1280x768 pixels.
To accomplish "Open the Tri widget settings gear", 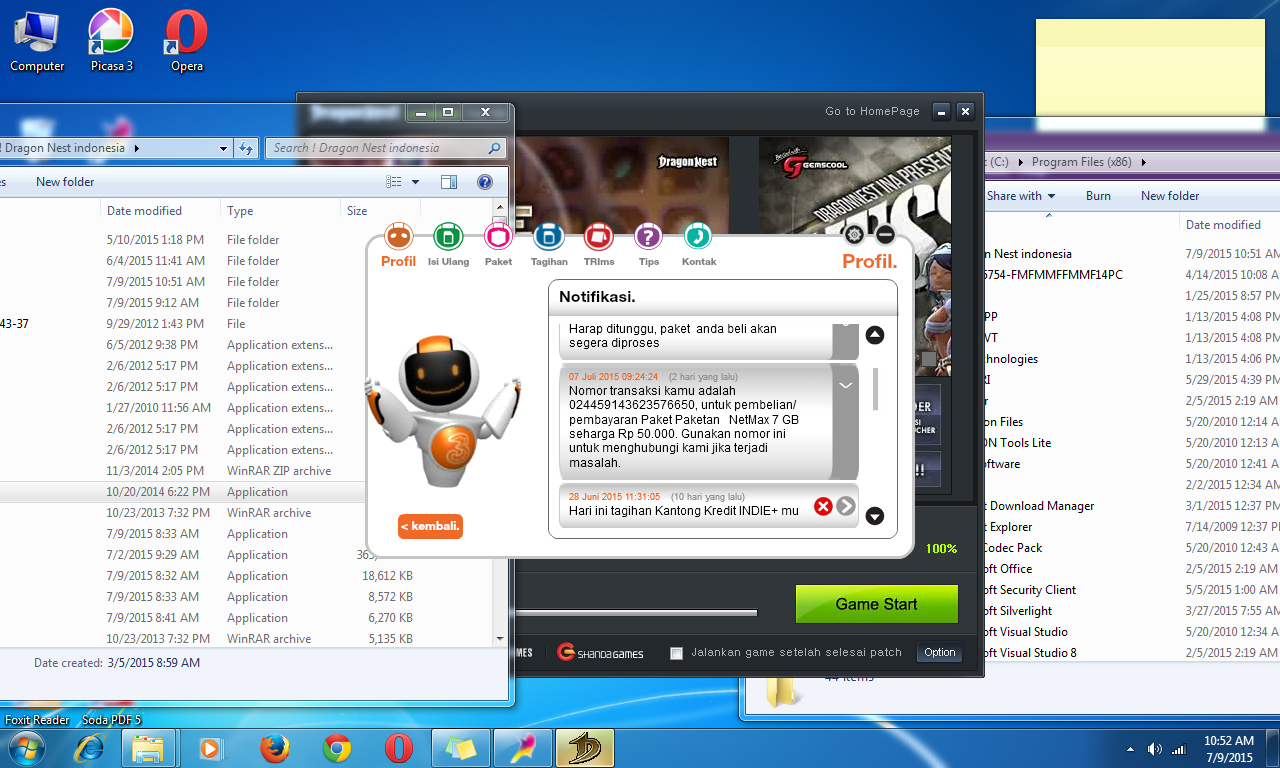I will 854,235.
